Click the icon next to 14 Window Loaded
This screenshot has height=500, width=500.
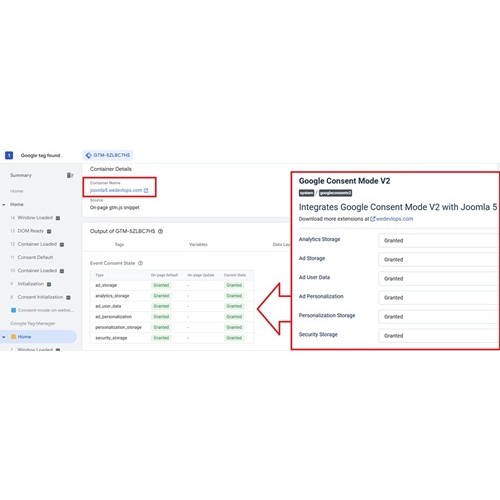pyautogui.click(x=58, y=218)
